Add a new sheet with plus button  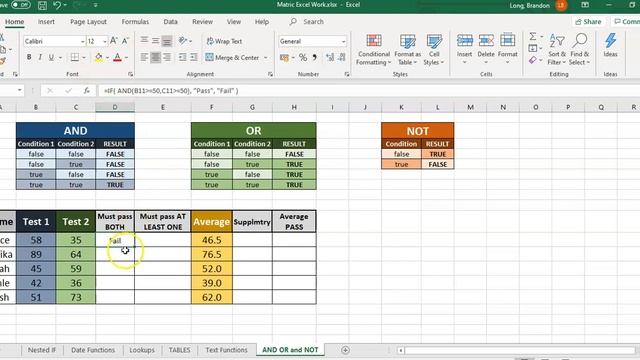click(x=345, y=350)
